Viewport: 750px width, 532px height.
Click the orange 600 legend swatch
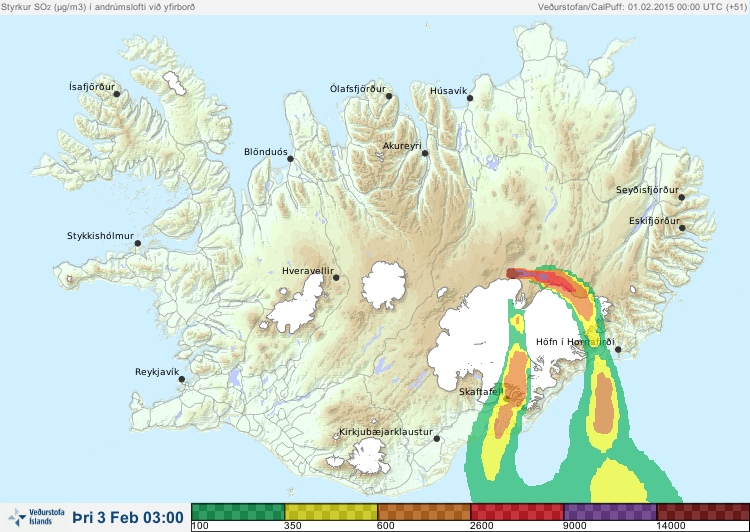(x=424, y=512)
